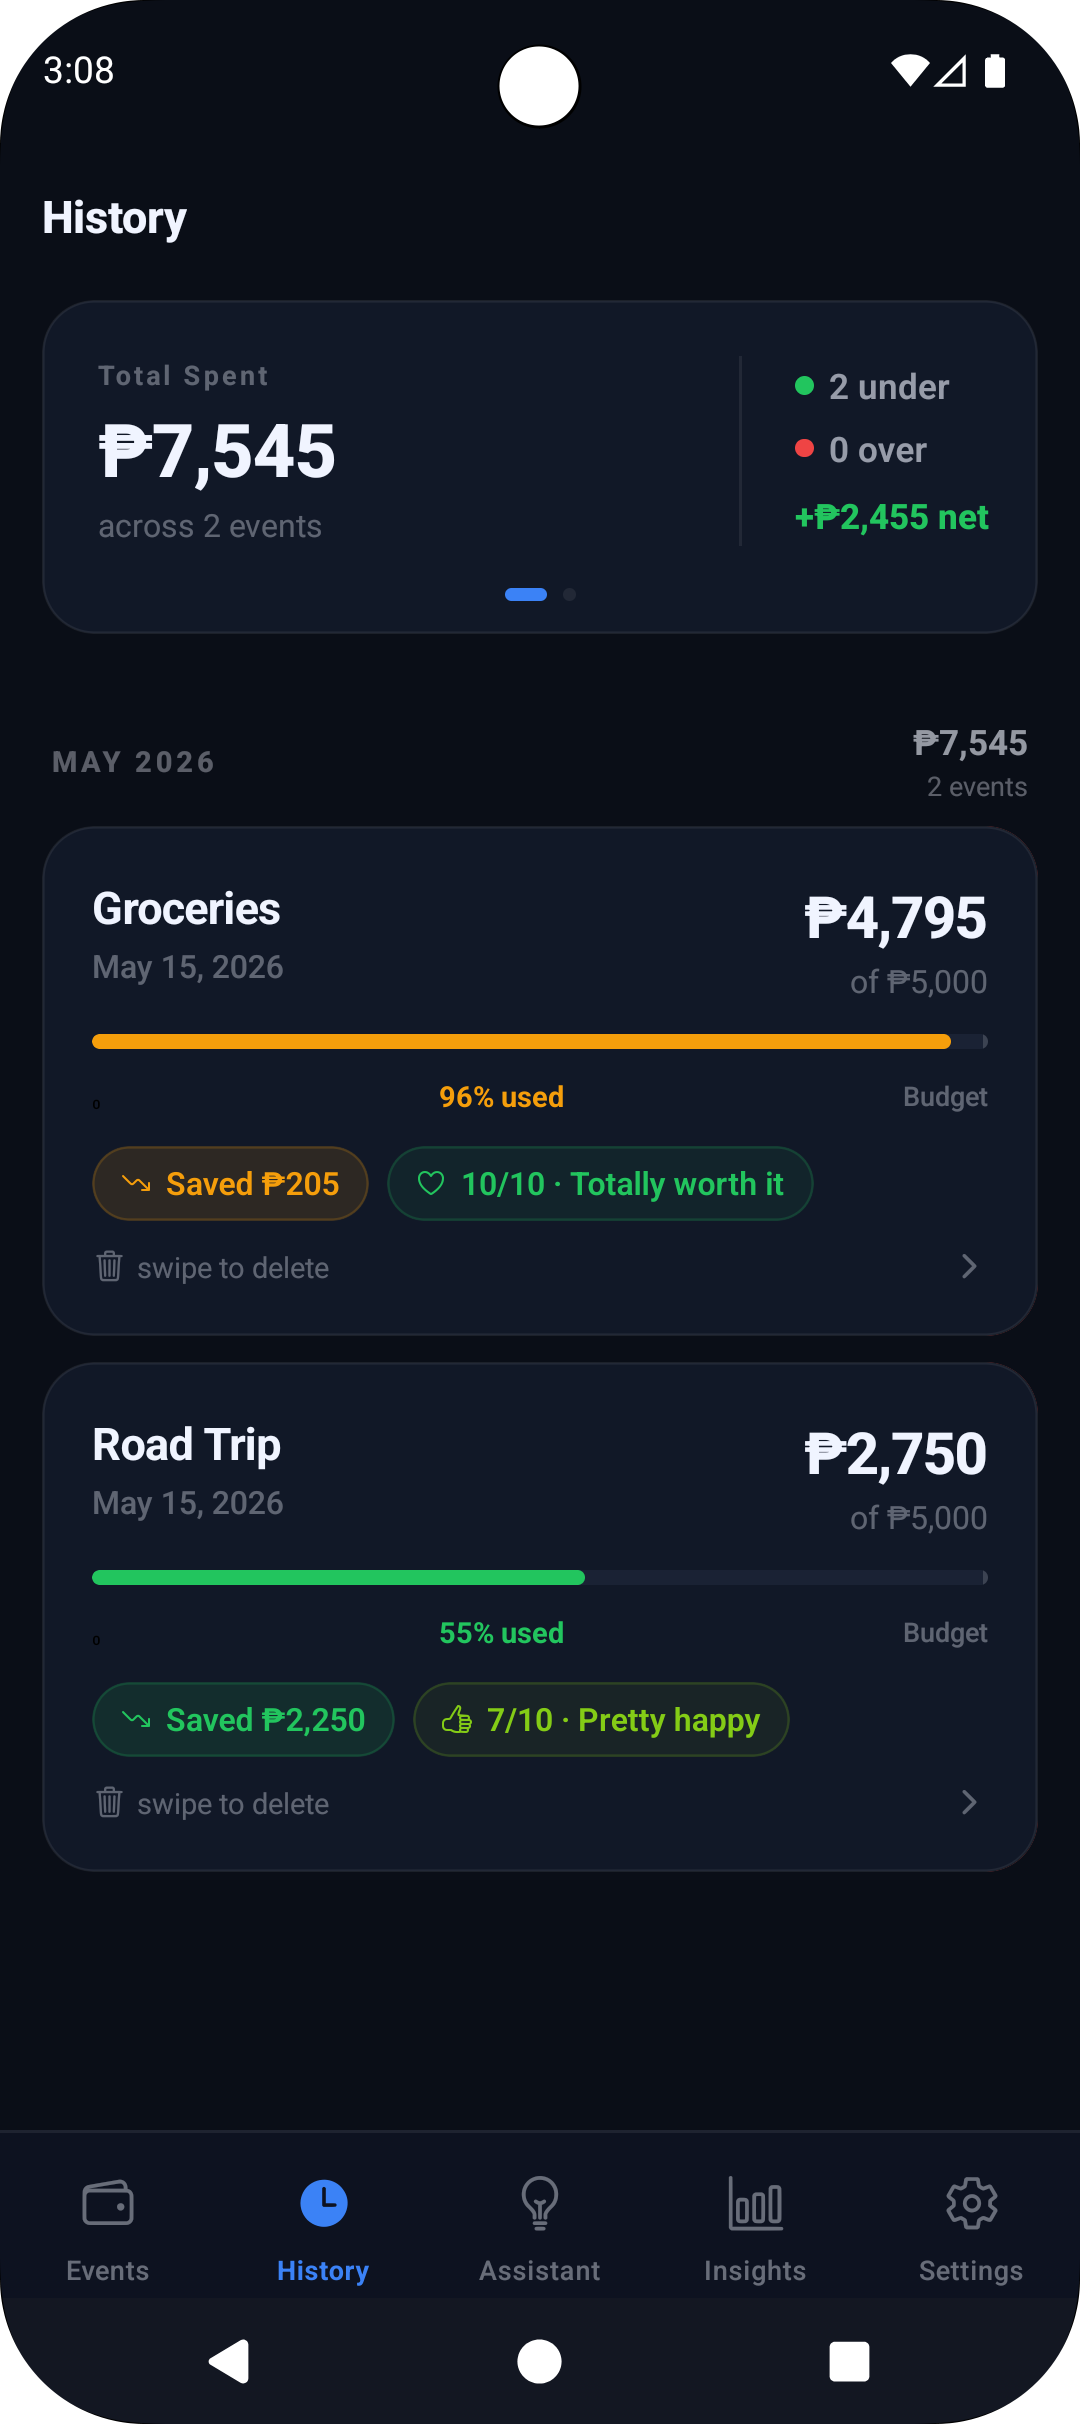
Task: Tap the heart icon in Totally worth it chip
Action: tap(431, 1183)
